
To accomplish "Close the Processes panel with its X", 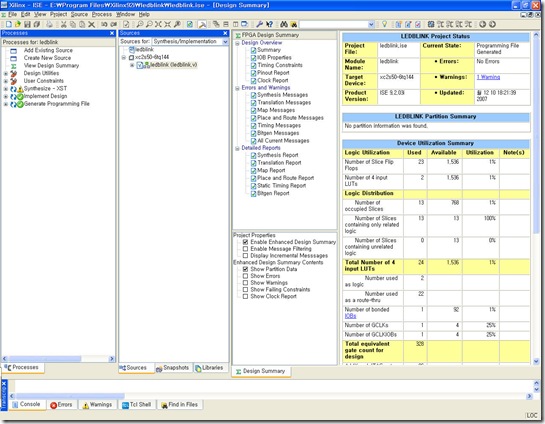I will tap(112, 33).
